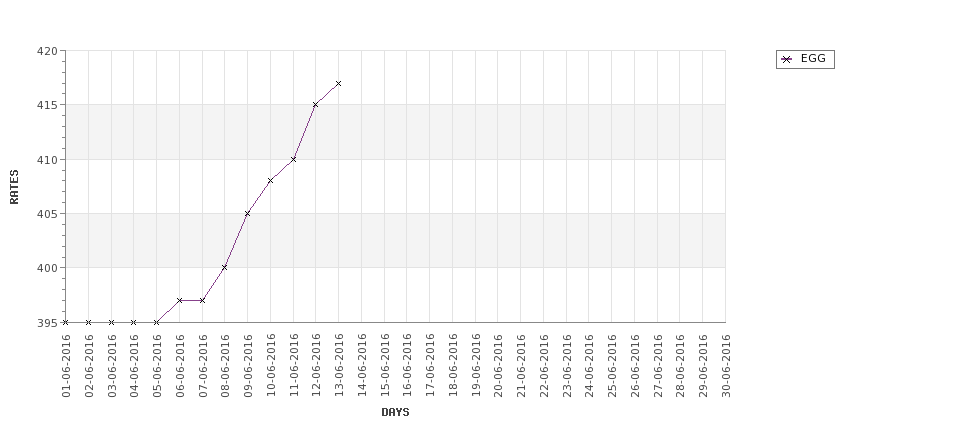The height and width of the screenshot is (429, 975).
Task: Click the 400 rate point on 08-06-2016
Action: [224, 267]
